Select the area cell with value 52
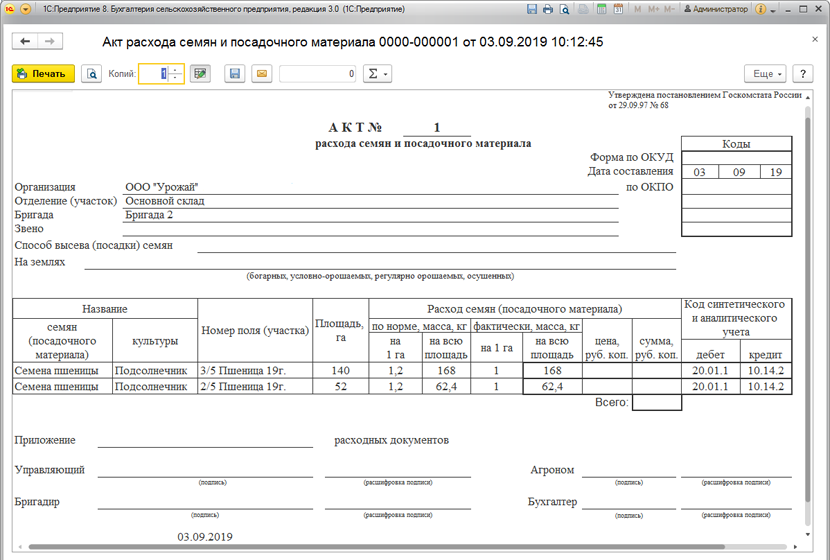The width and height of the screenshot is (830, 560). point(341,386)
